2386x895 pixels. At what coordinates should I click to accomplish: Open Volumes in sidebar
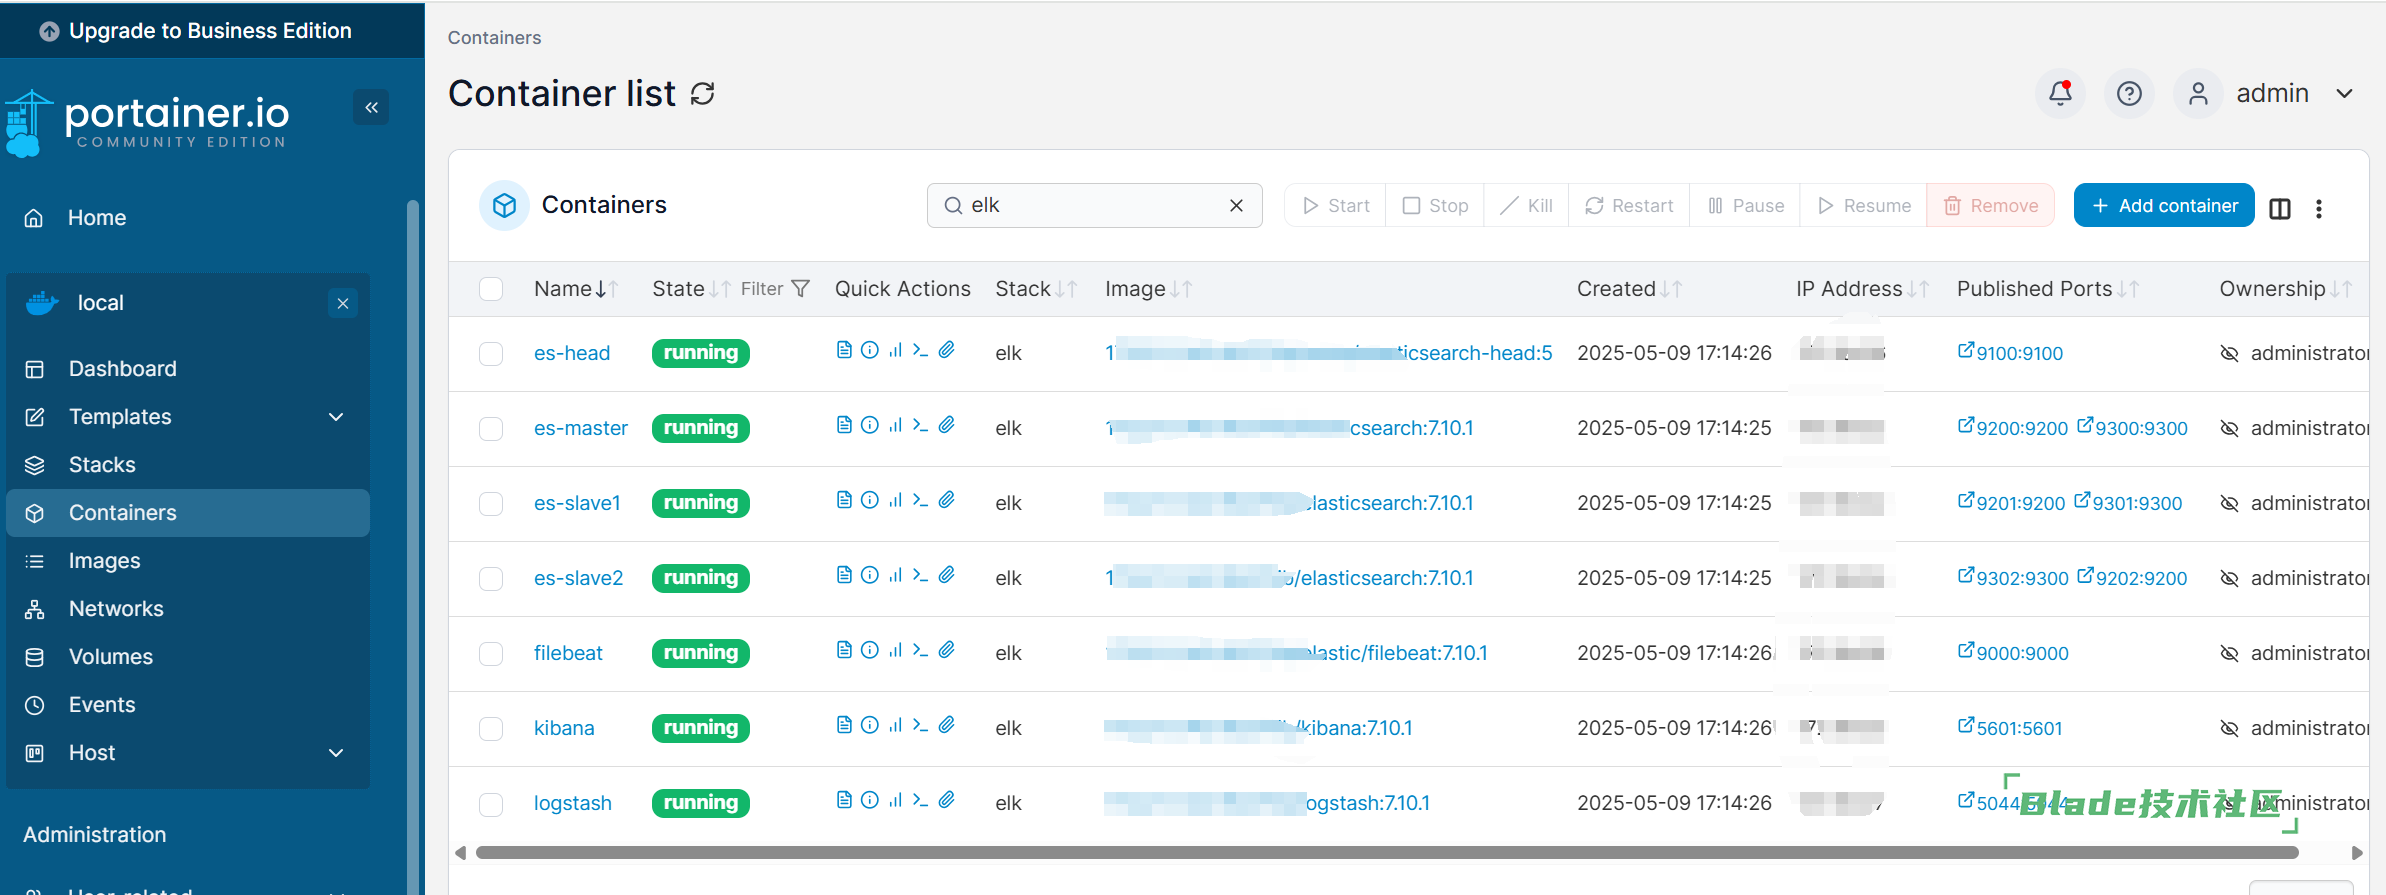[x=188, y=657]
